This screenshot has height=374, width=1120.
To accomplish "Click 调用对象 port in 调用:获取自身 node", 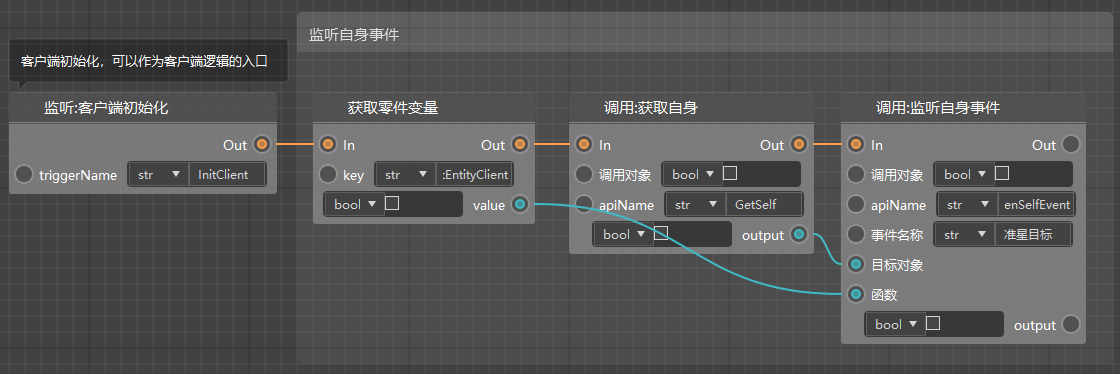I will (584, 174).
